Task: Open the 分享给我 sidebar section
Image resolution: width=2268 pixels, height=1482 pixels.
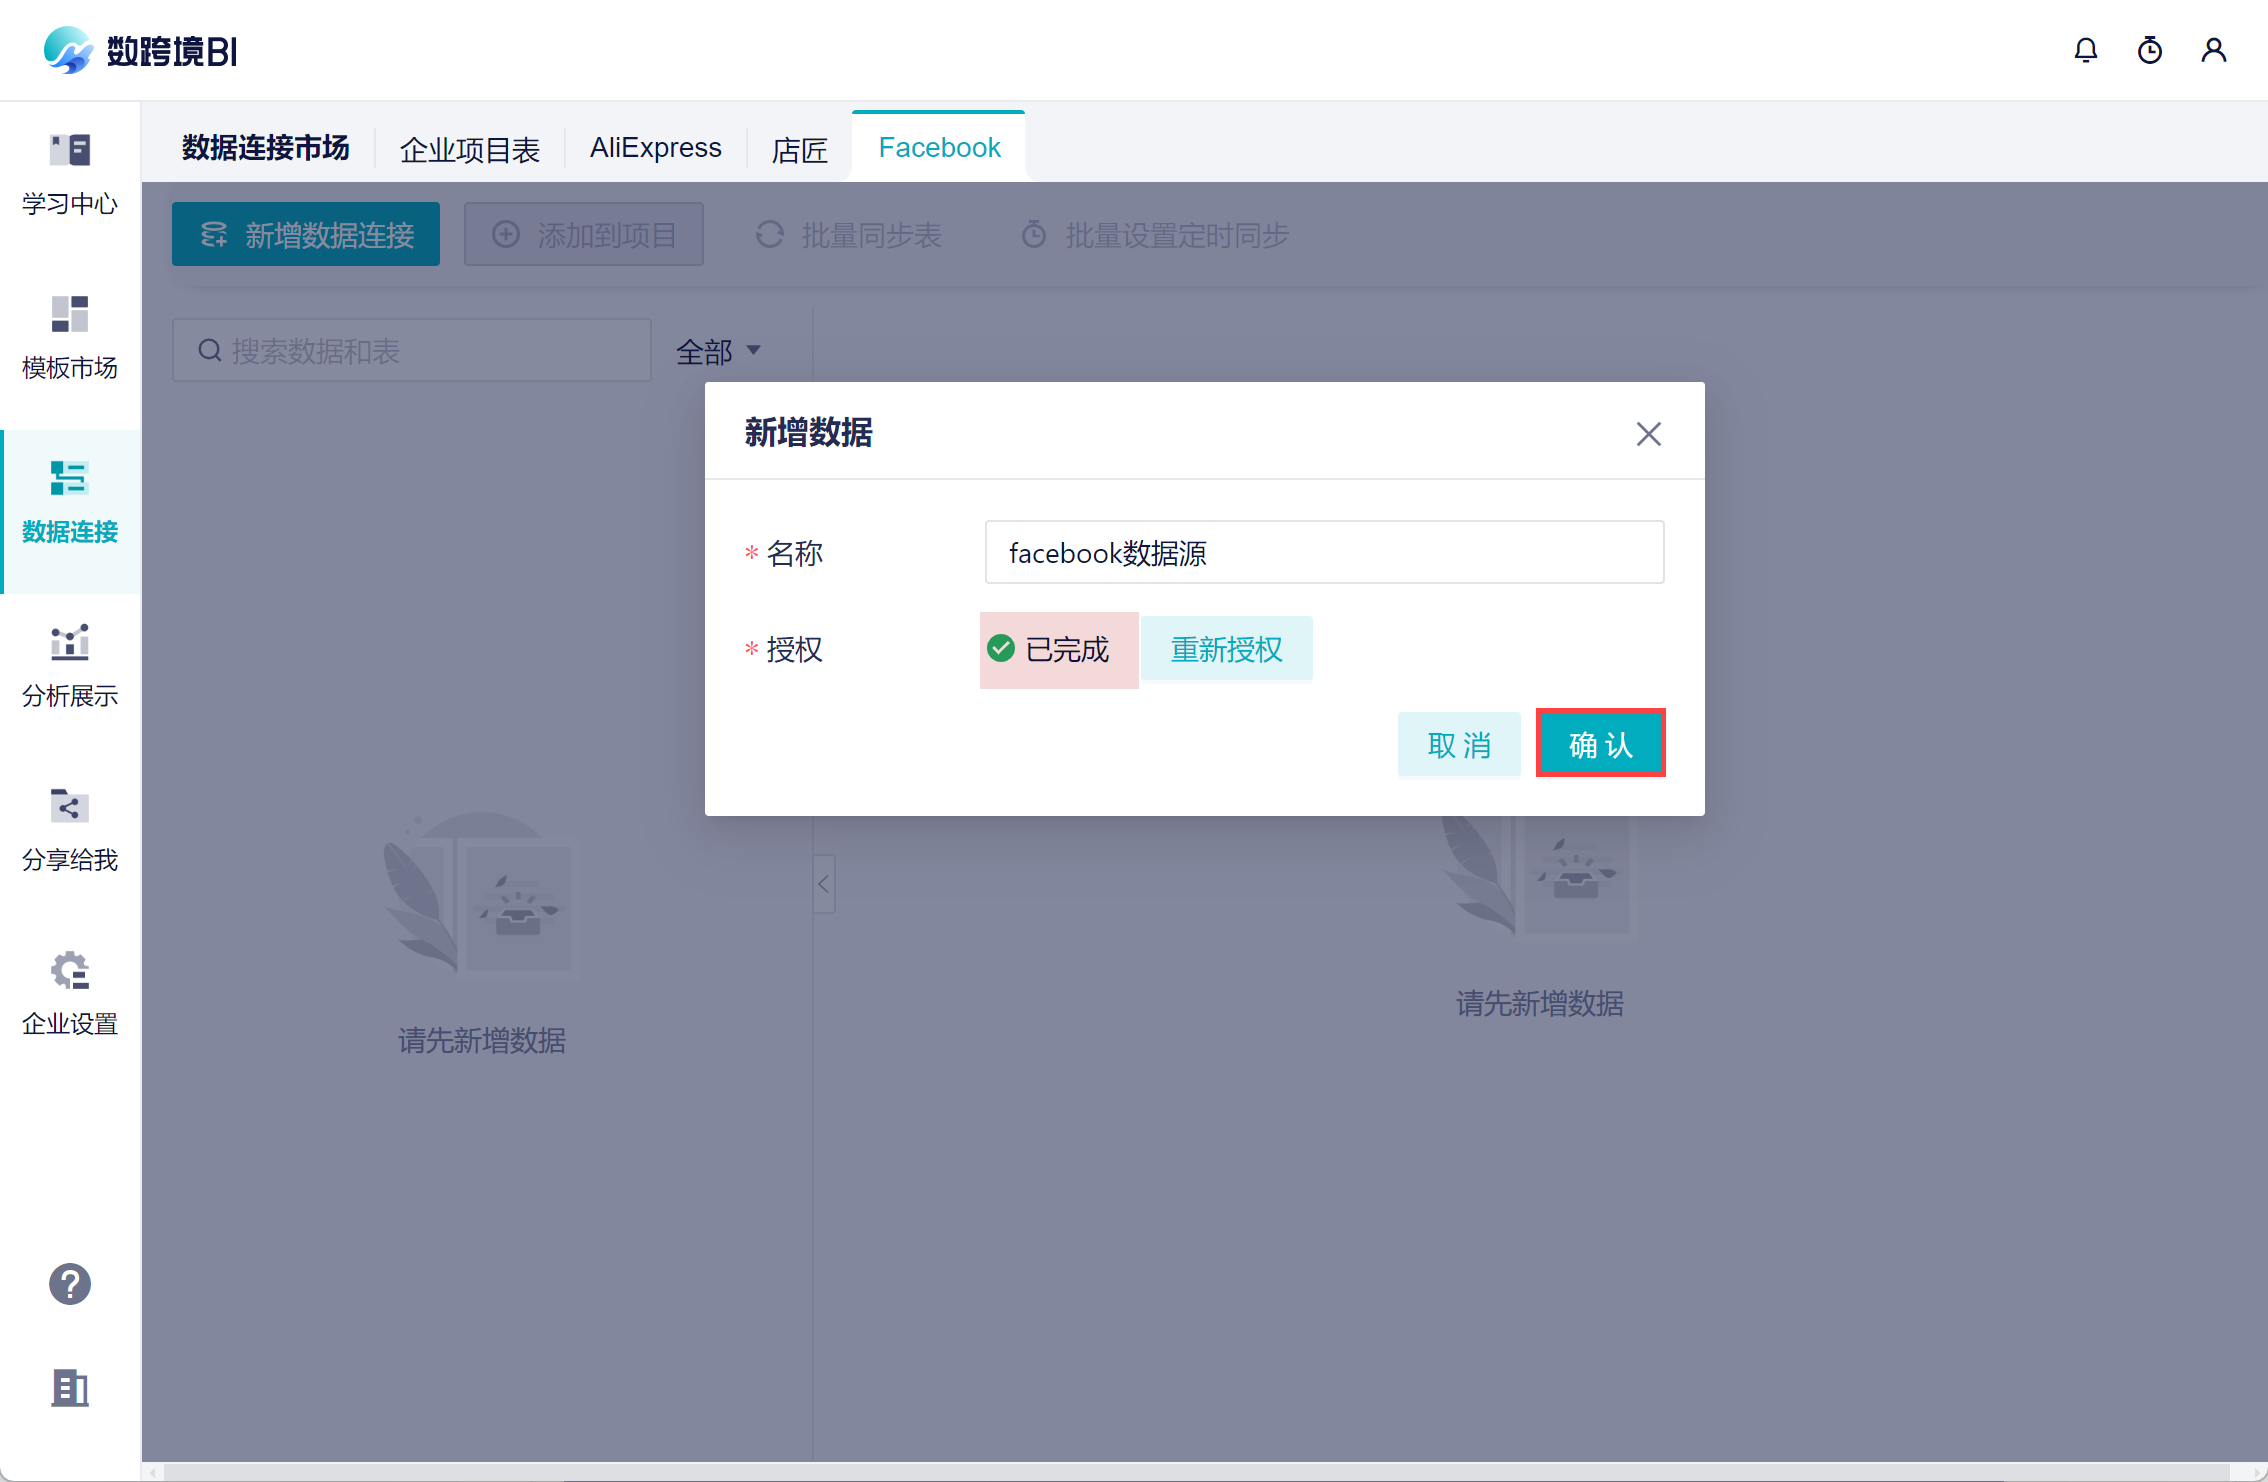Action: (69, 807)
